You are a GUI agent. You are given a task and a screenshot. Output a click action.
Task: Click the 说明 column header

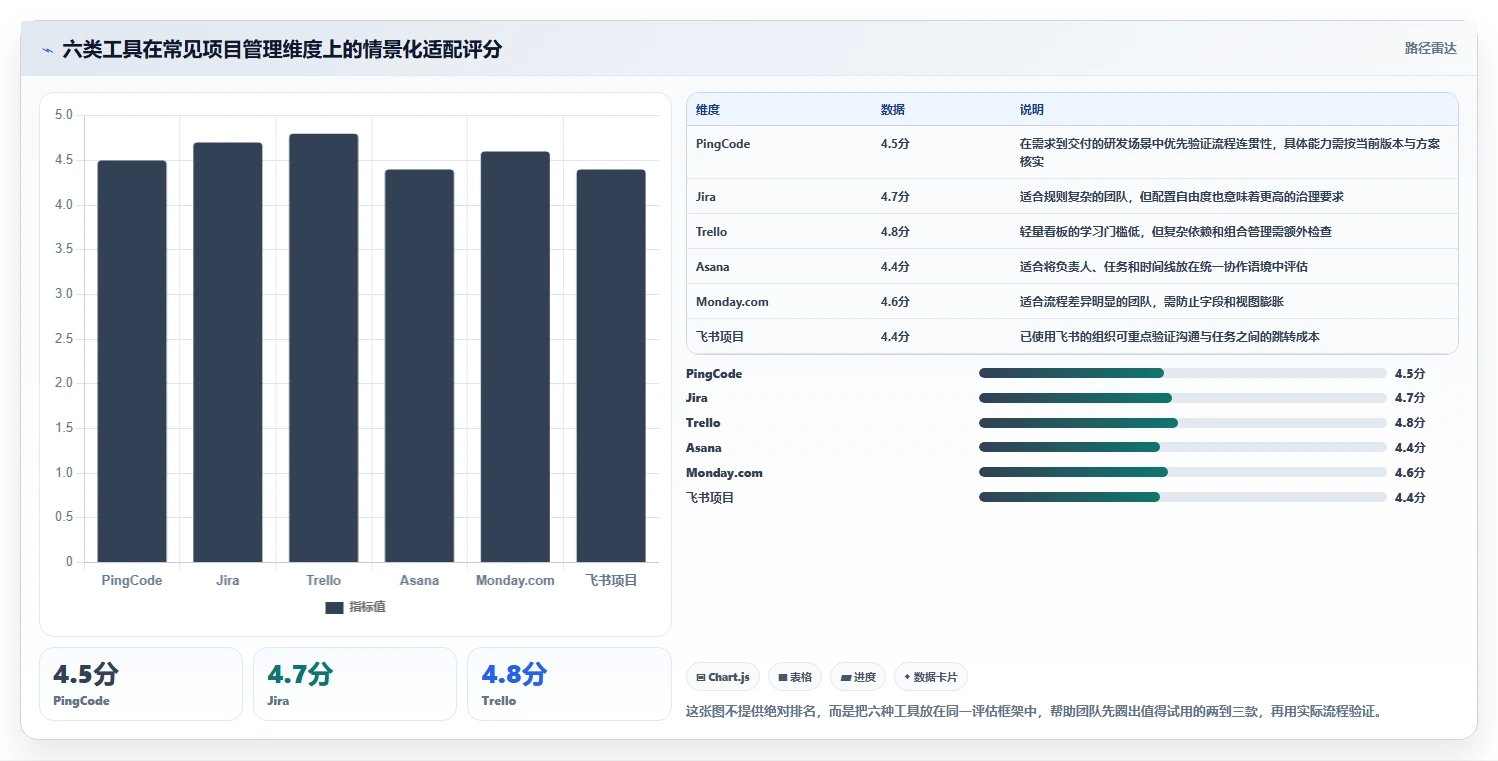[x=1032, y=109]
